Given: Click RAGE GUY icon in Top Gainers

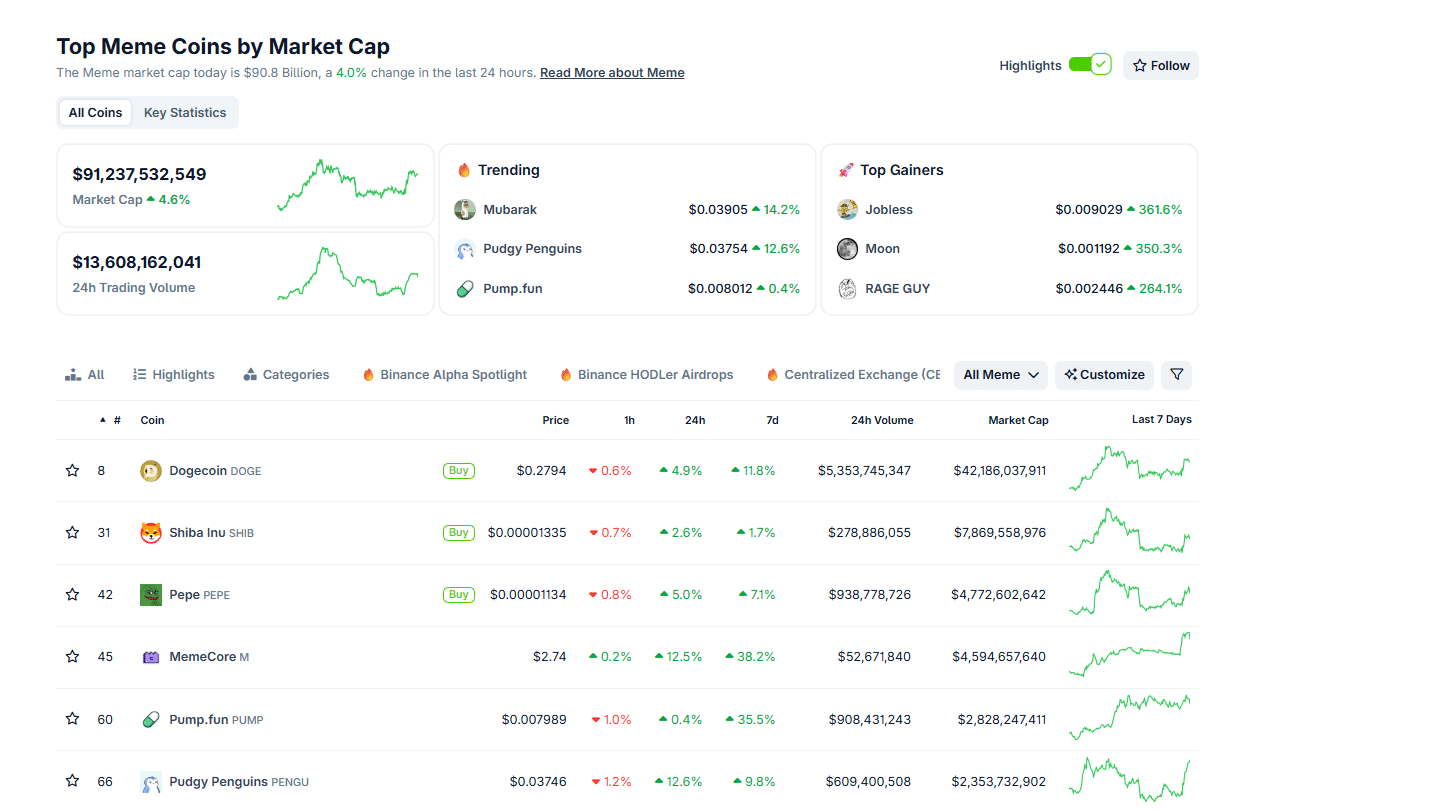Looking at the screenshot, I should point(848,289).
